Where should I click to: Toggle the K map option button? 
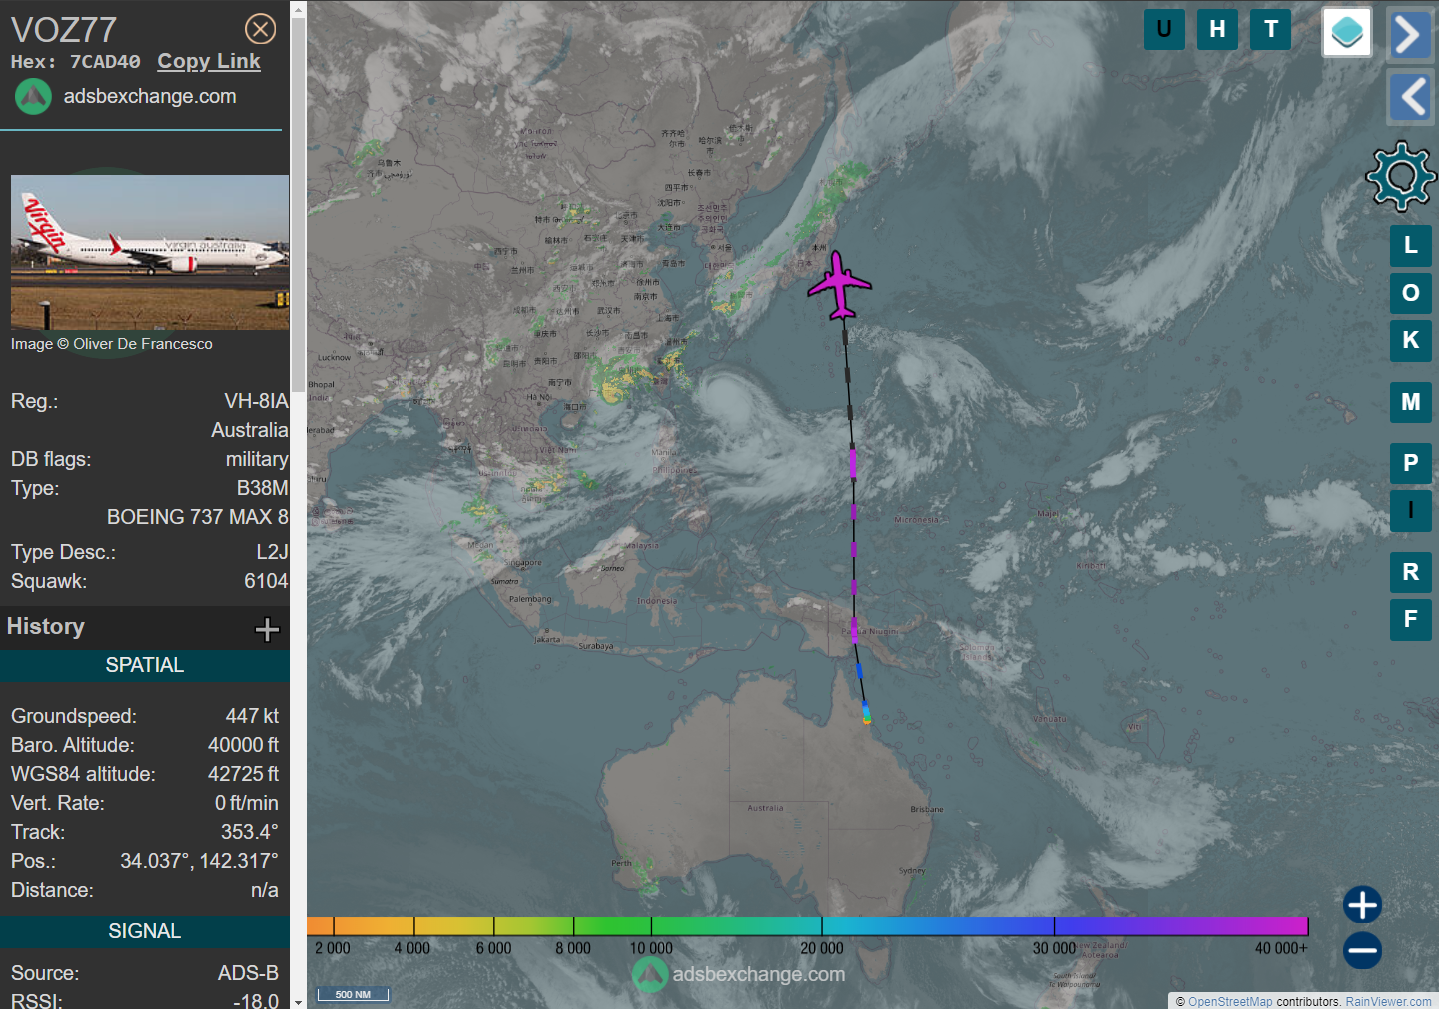coord(1411,340)
